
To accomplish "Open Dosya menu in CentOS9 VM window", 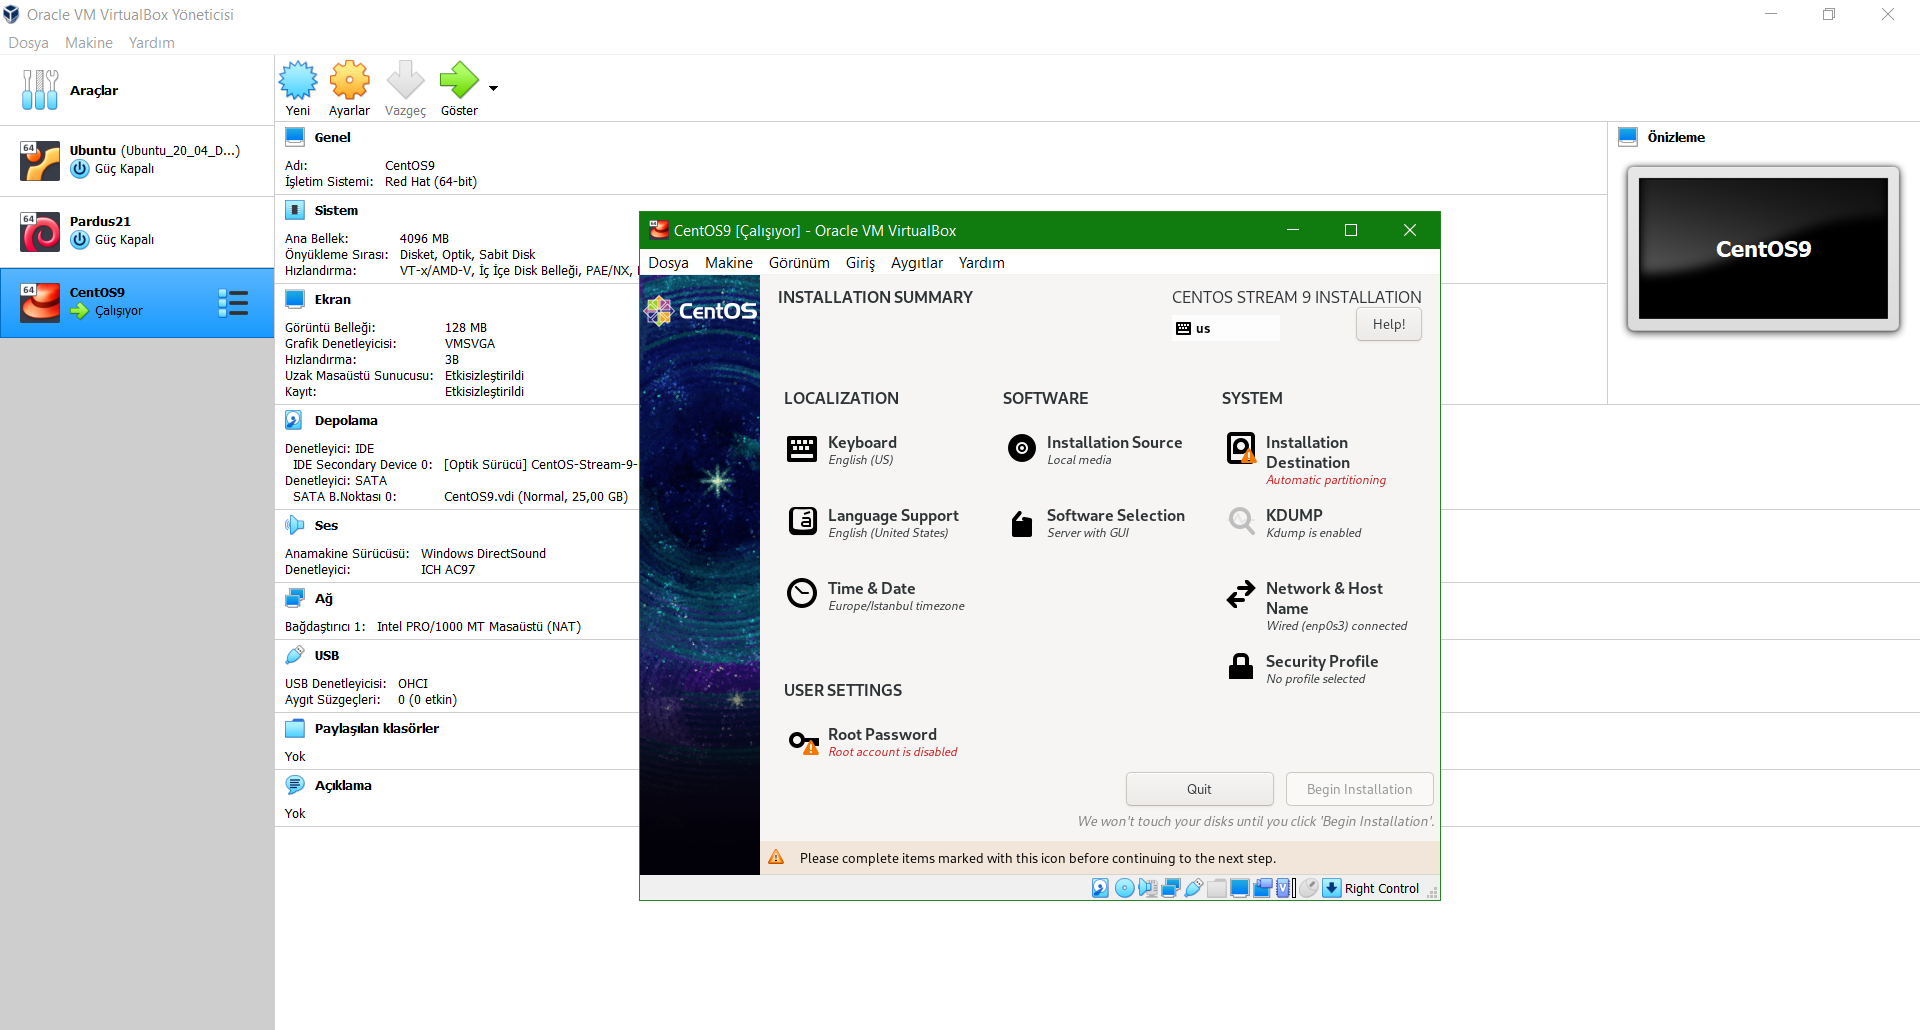I will point(668,263).
